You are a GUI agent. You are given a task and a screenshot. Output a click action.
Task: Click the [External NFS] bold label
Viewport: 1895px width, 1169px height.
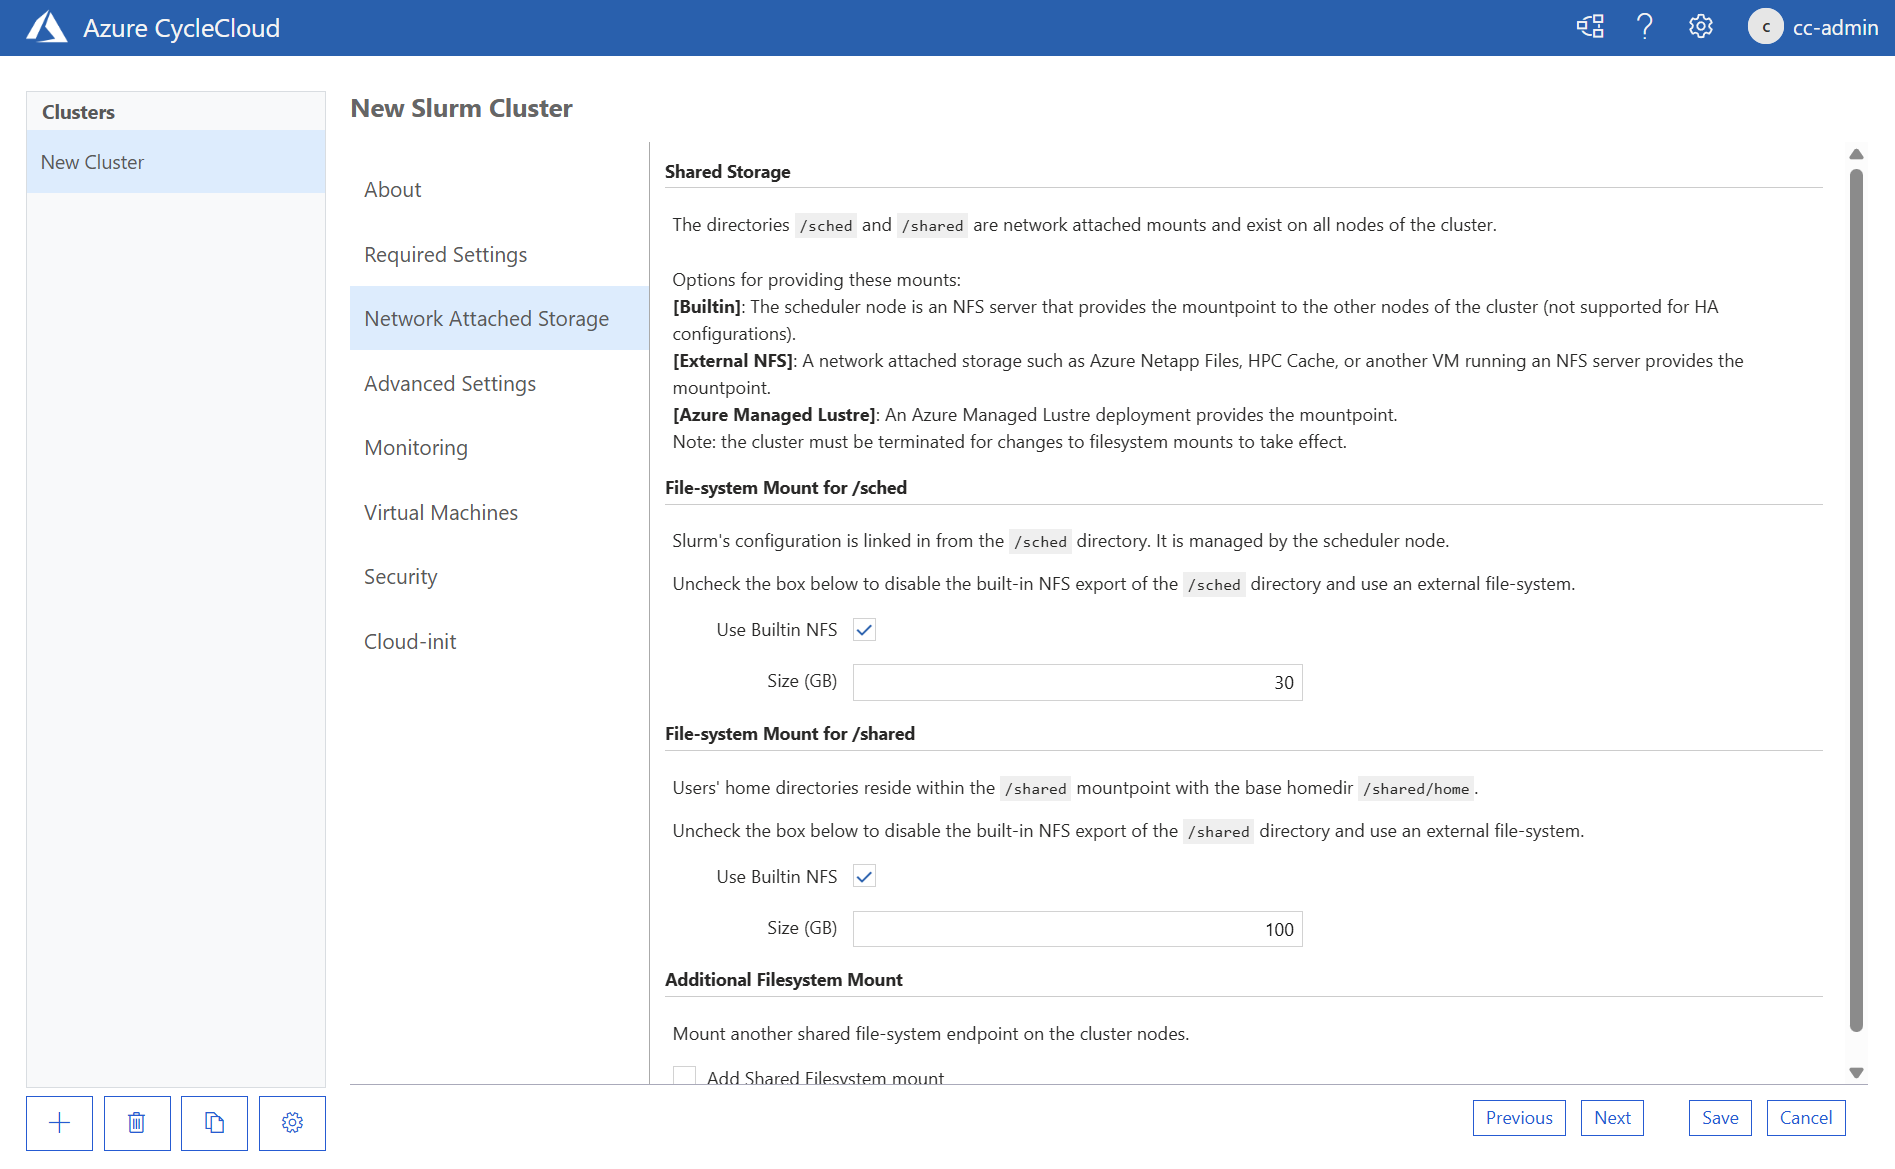(x=733, y=361)
